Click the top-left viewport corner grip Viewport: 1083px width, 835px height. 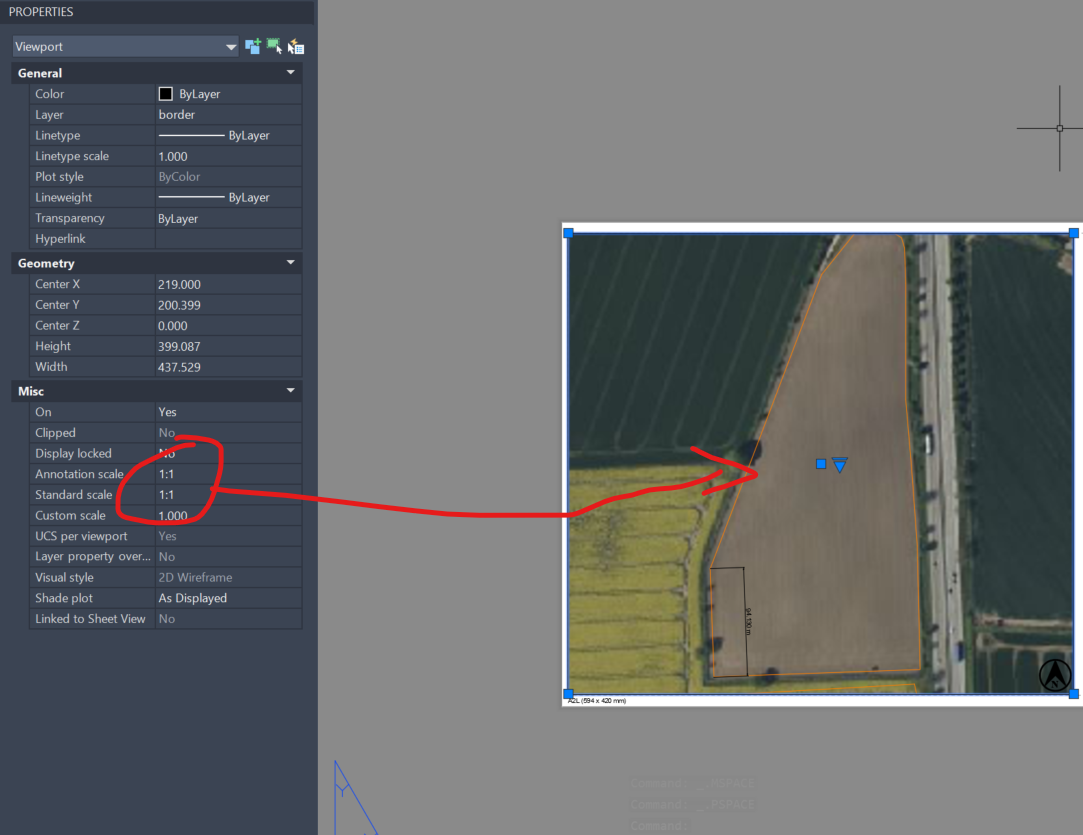tap(568, 232)
